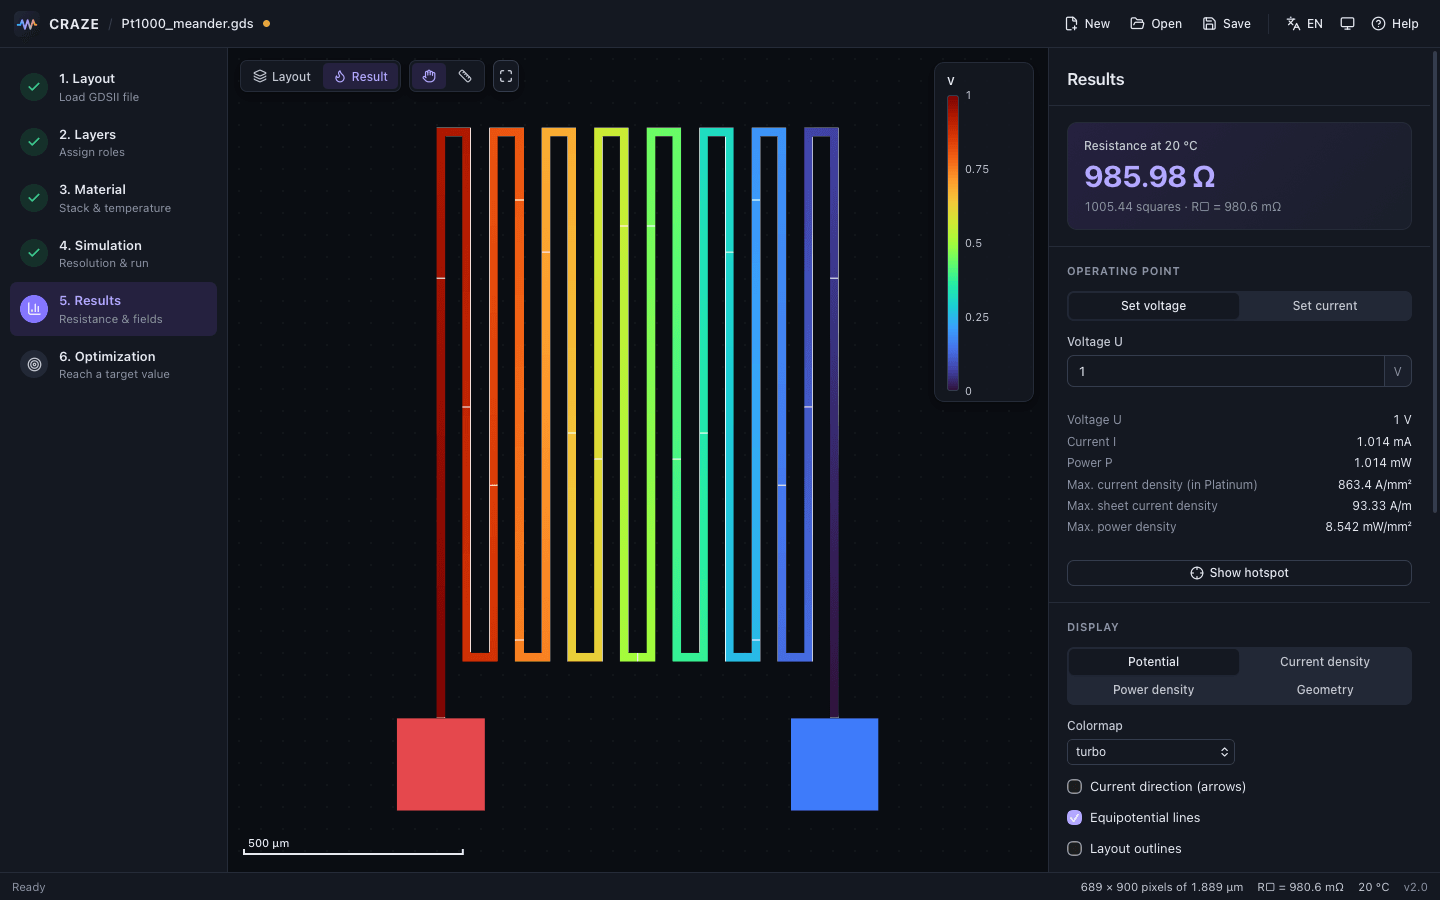Go to step 1. Layout

pyautogui.click(x=113, y=87)
